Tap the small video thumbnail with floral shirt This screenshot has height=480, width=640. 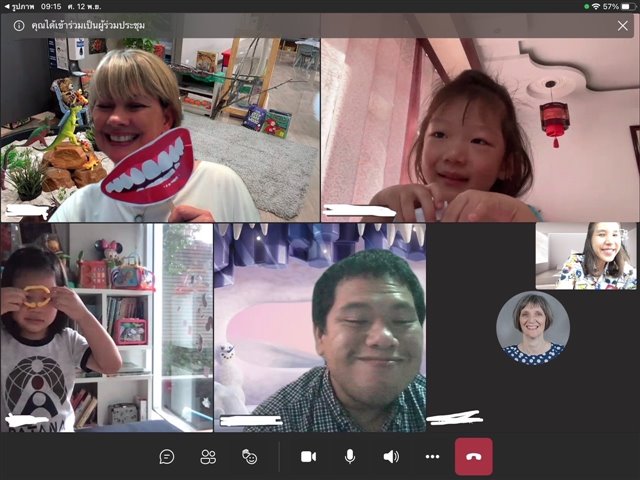click(585, 256)
